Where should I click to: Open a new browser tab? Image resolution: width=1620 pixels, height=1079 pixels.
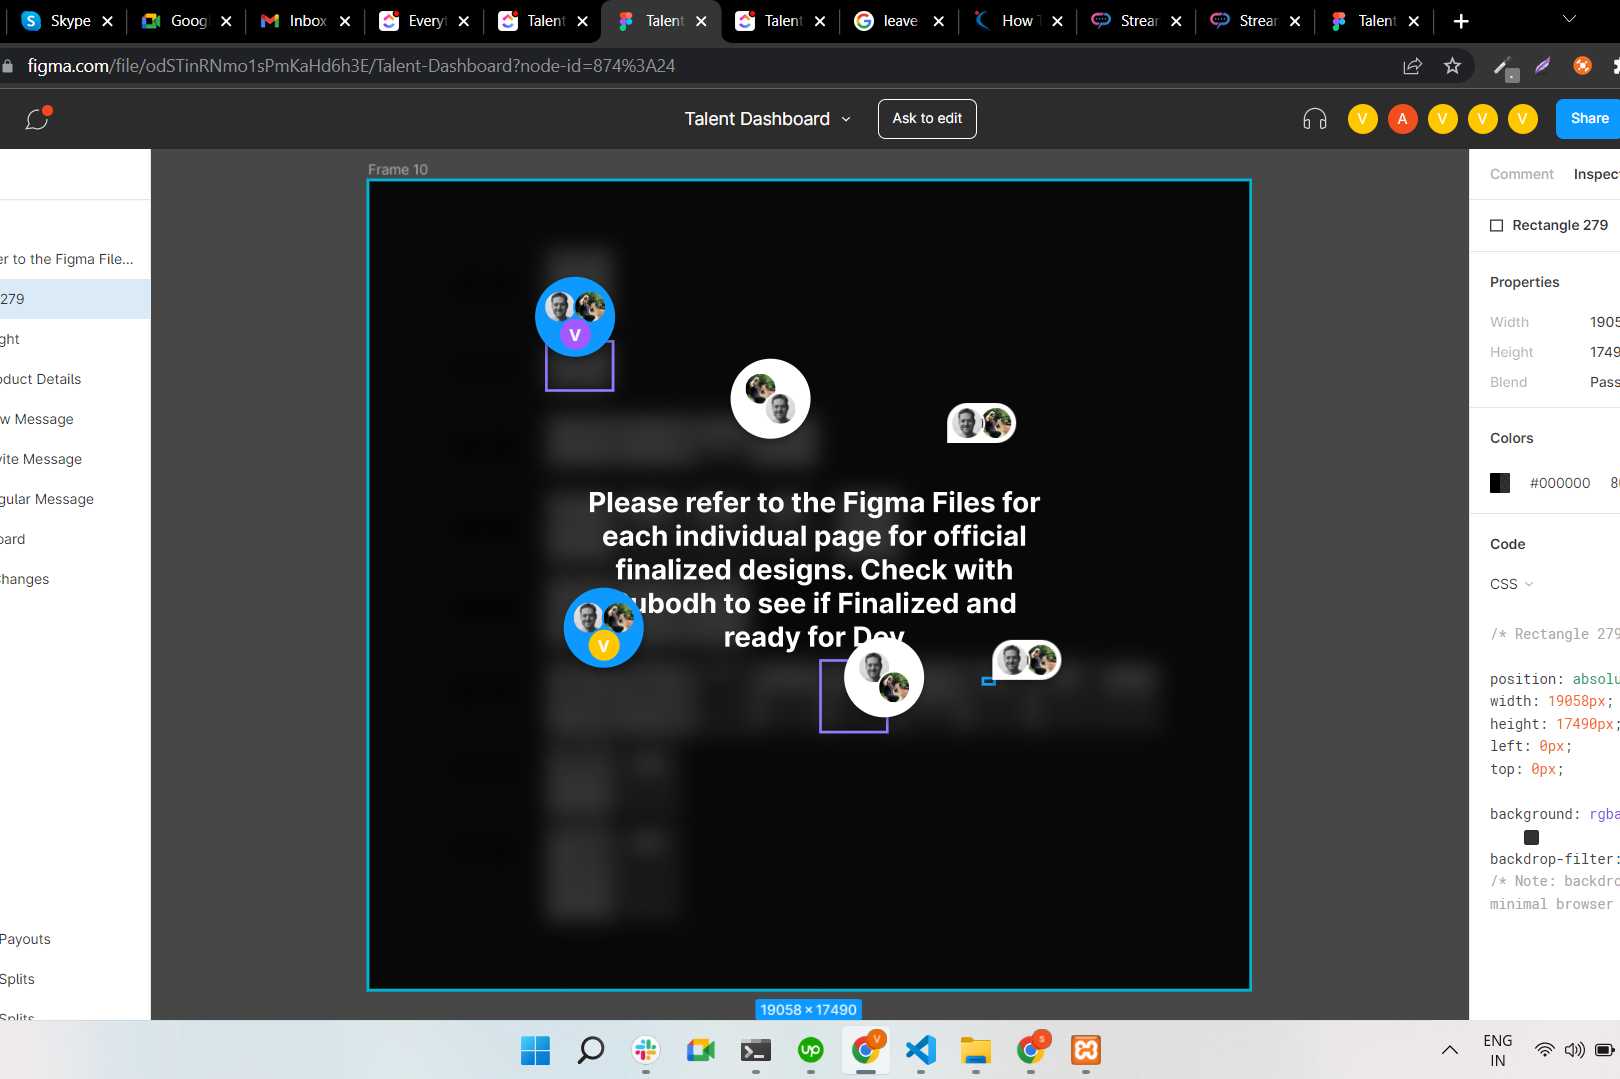click(1461, 21)
